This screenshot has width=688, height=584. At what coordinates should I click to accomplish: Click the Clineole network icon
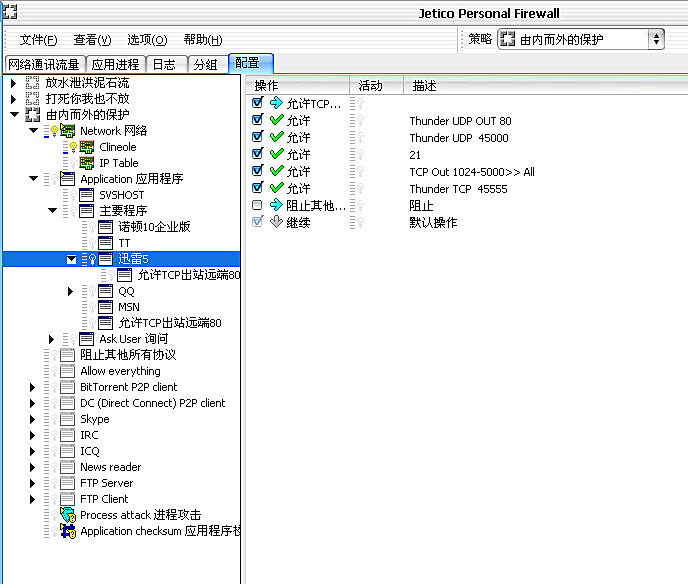point(87,147)
